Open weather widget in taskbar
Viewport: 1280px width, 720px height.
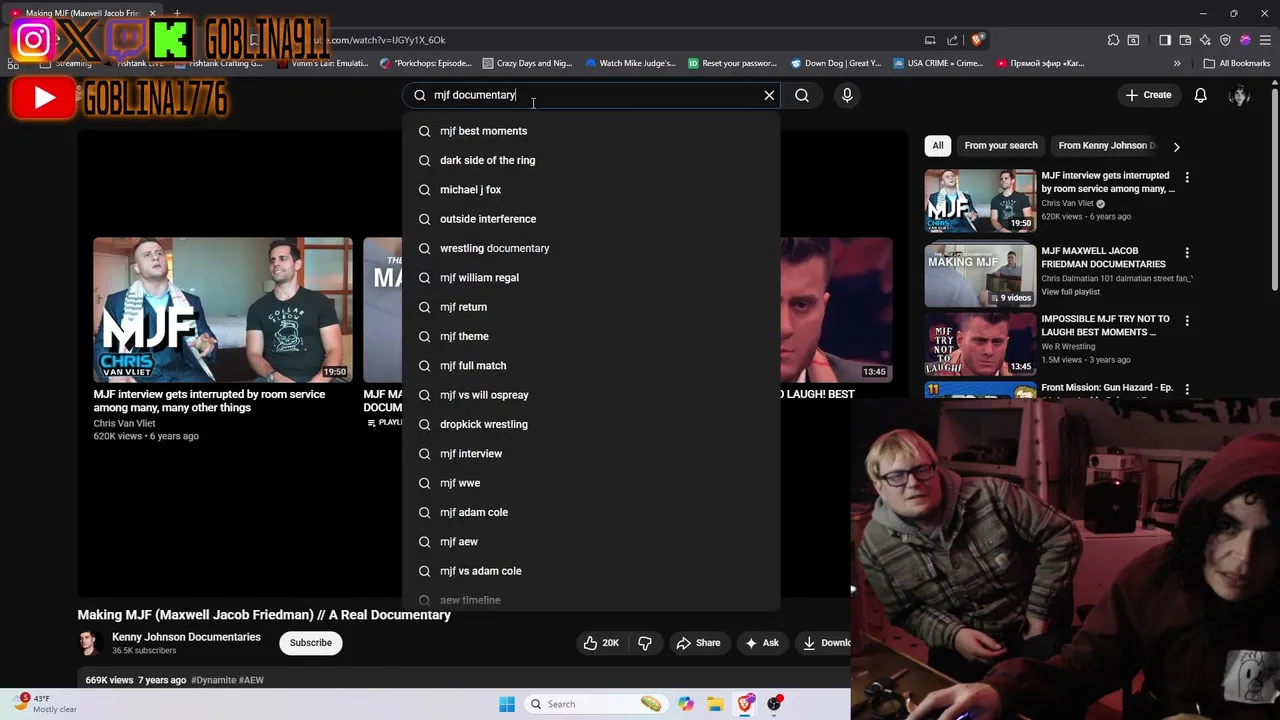[44, 704]
